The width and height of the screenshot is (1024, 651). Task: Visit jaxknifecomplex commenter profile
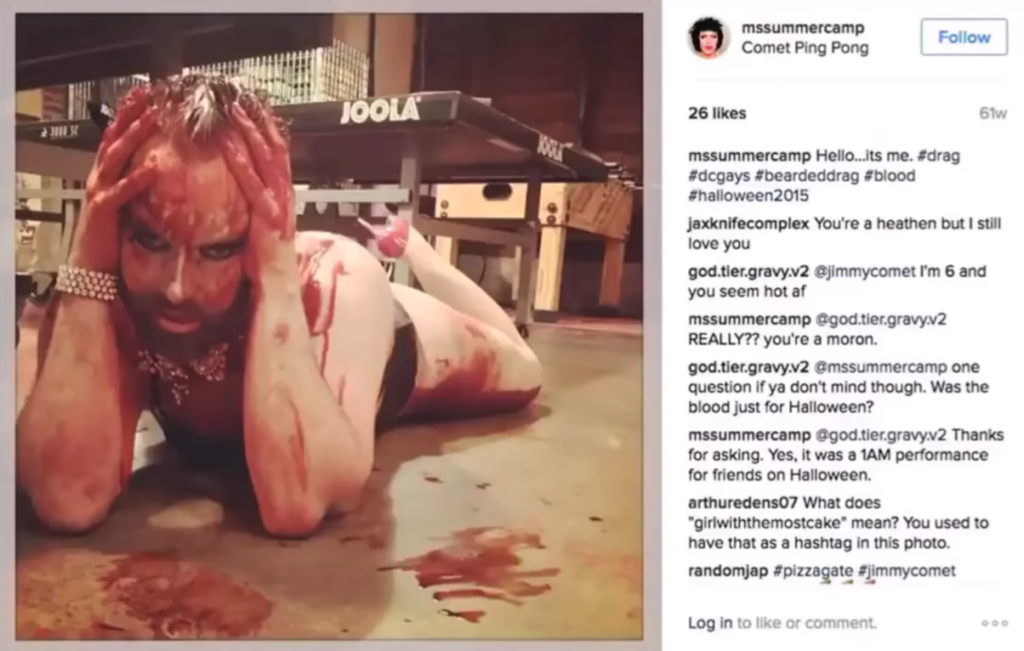tap(748, 223)
